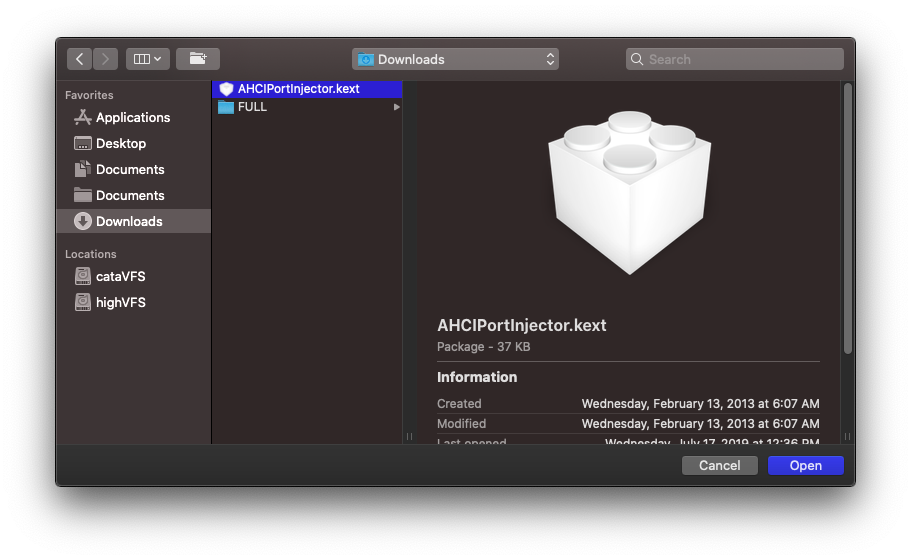Click the cataVFS drive icon
This screenshot has width=911, height=560.
pyautogui.click(x=83, y=276)
